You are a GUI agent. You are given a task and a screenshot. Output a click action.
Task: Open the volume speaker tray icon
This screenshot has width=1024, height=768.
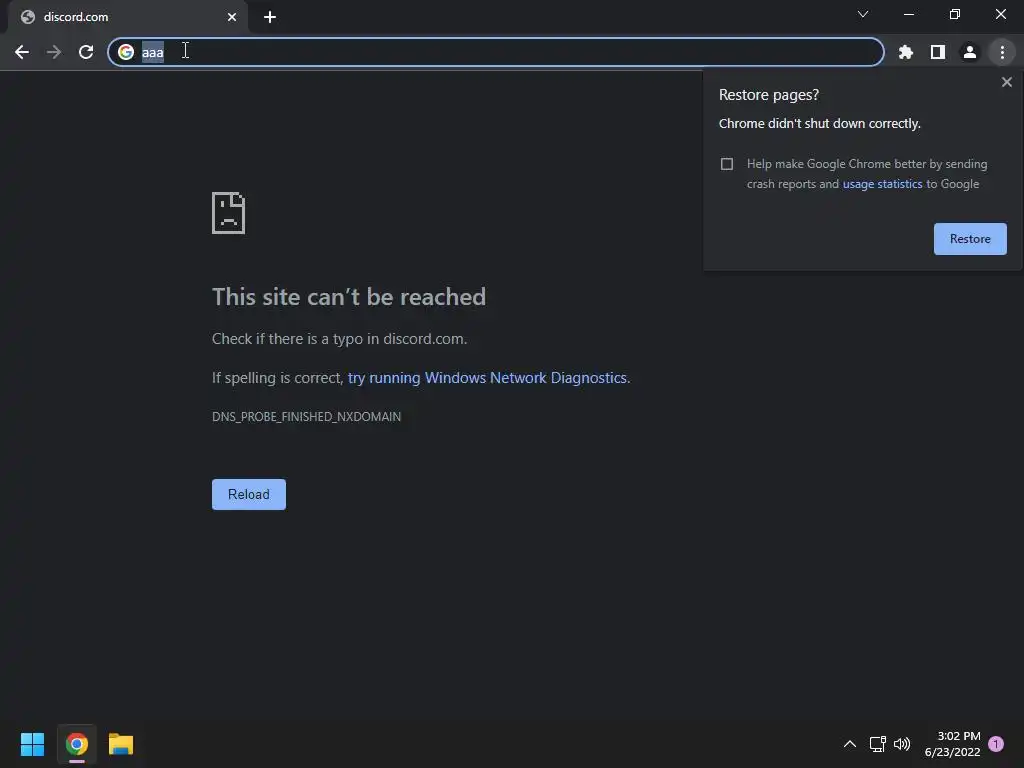pos(902,744)
